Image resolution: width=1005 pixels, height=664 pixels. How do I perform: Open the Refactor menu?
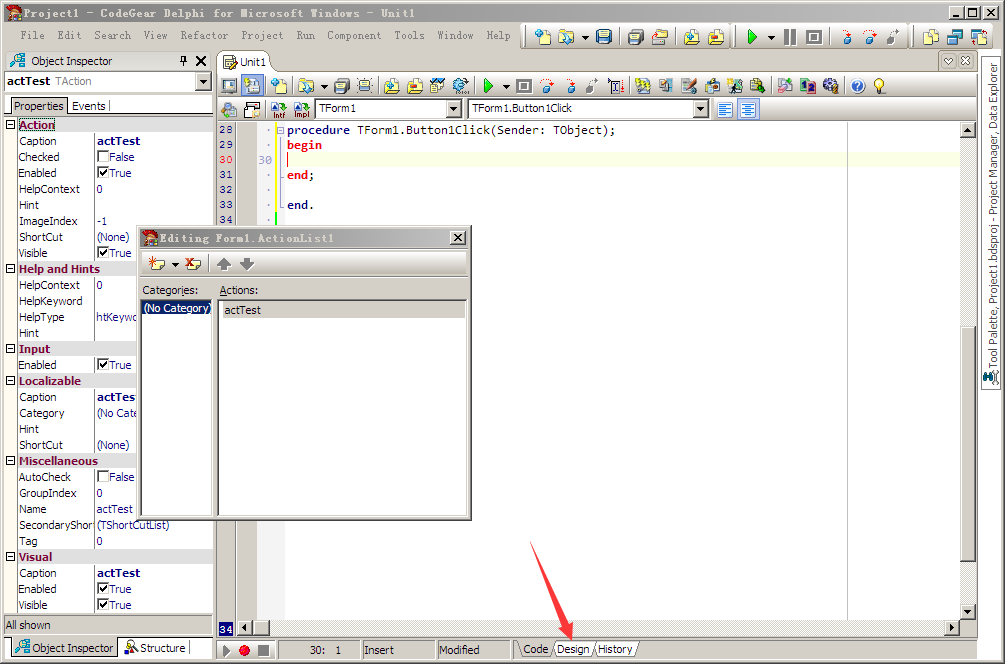coord(204,35)
